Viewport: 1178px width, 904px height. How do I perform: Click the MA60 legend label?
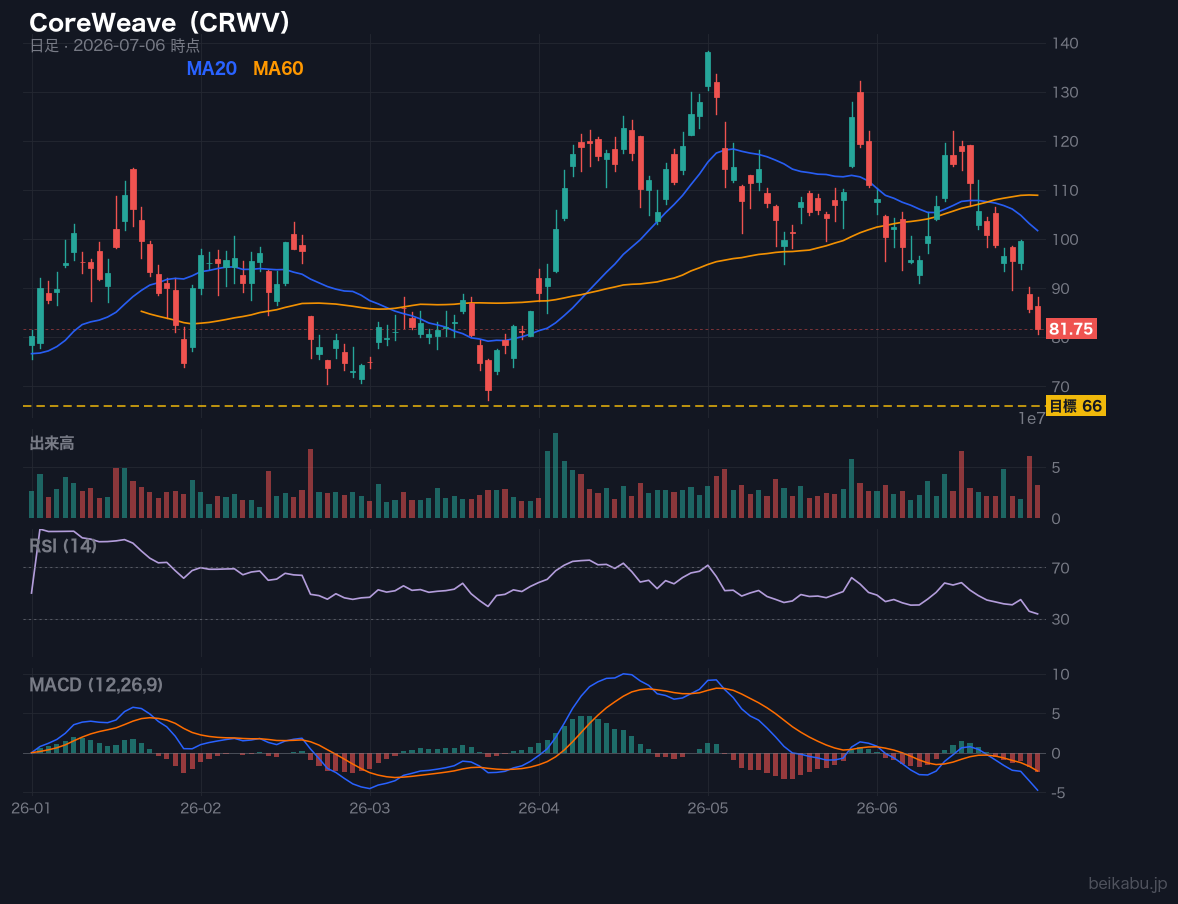point(278,68)
